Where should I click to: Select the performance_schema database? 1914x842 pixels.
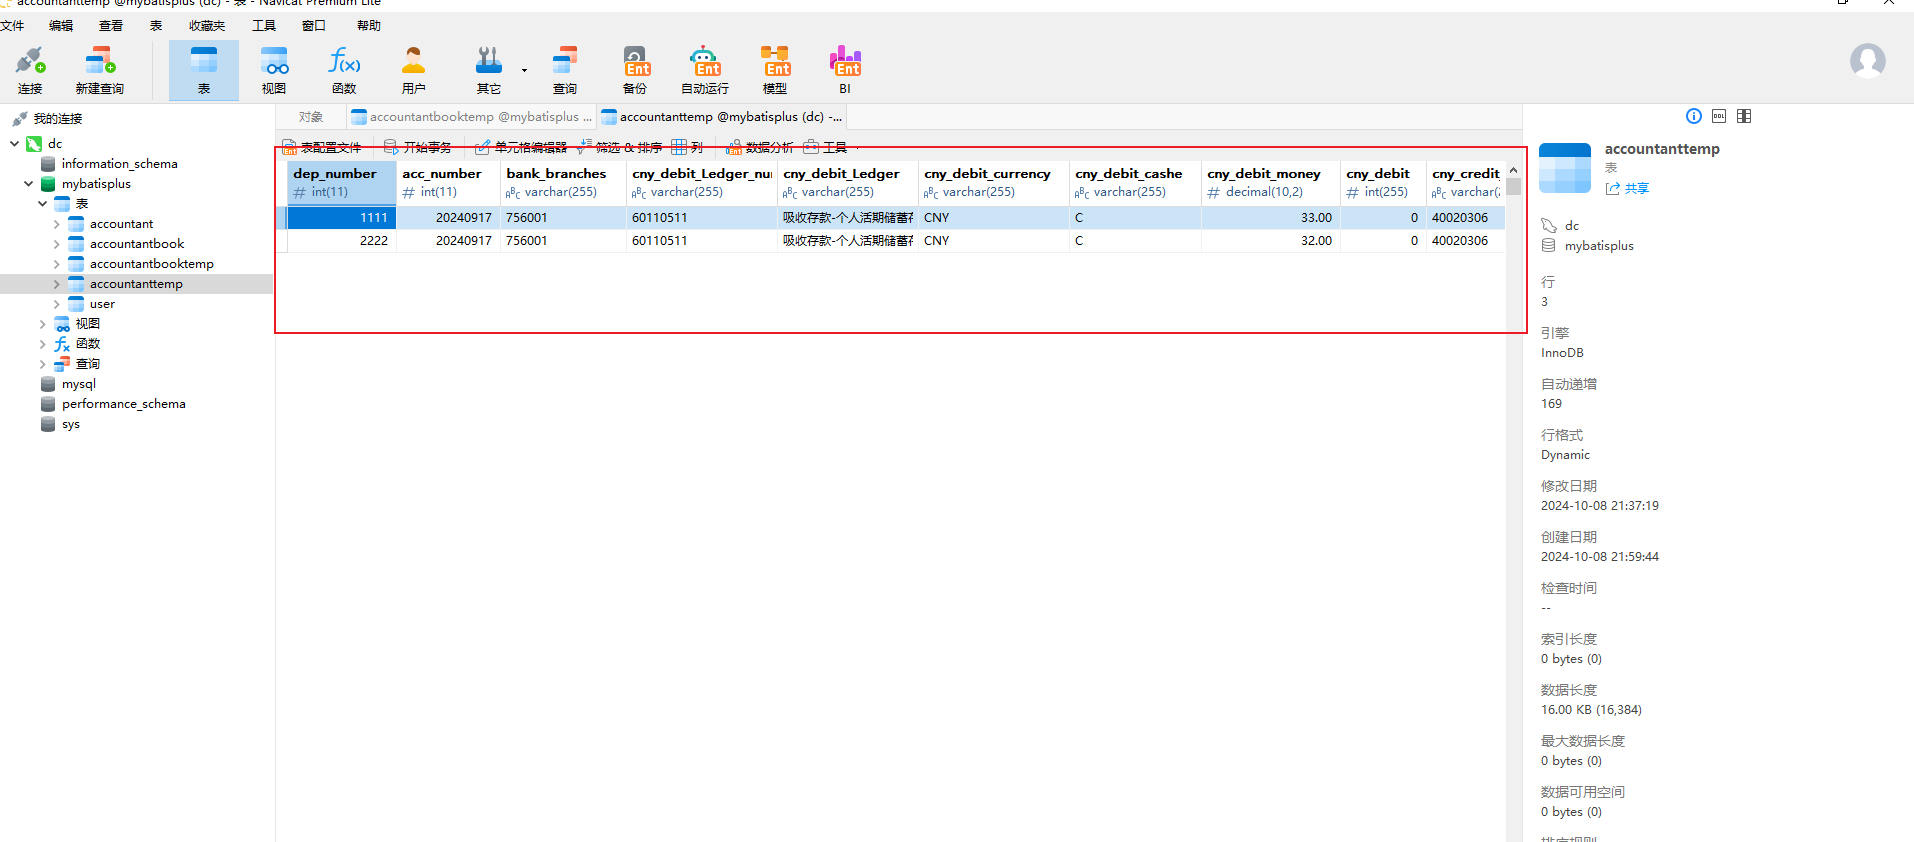123,404
